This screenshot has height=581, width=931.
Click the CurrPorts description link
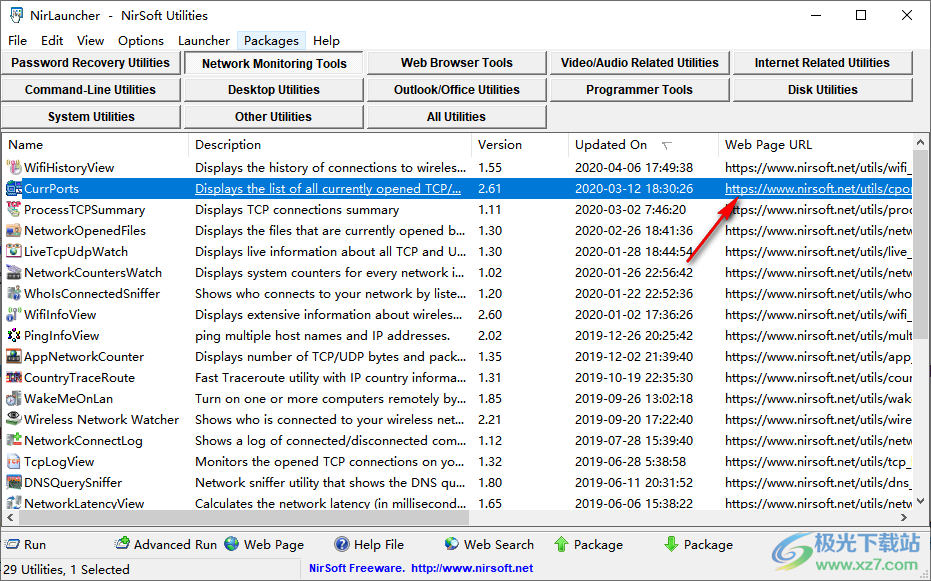click(x=328, y=189)
